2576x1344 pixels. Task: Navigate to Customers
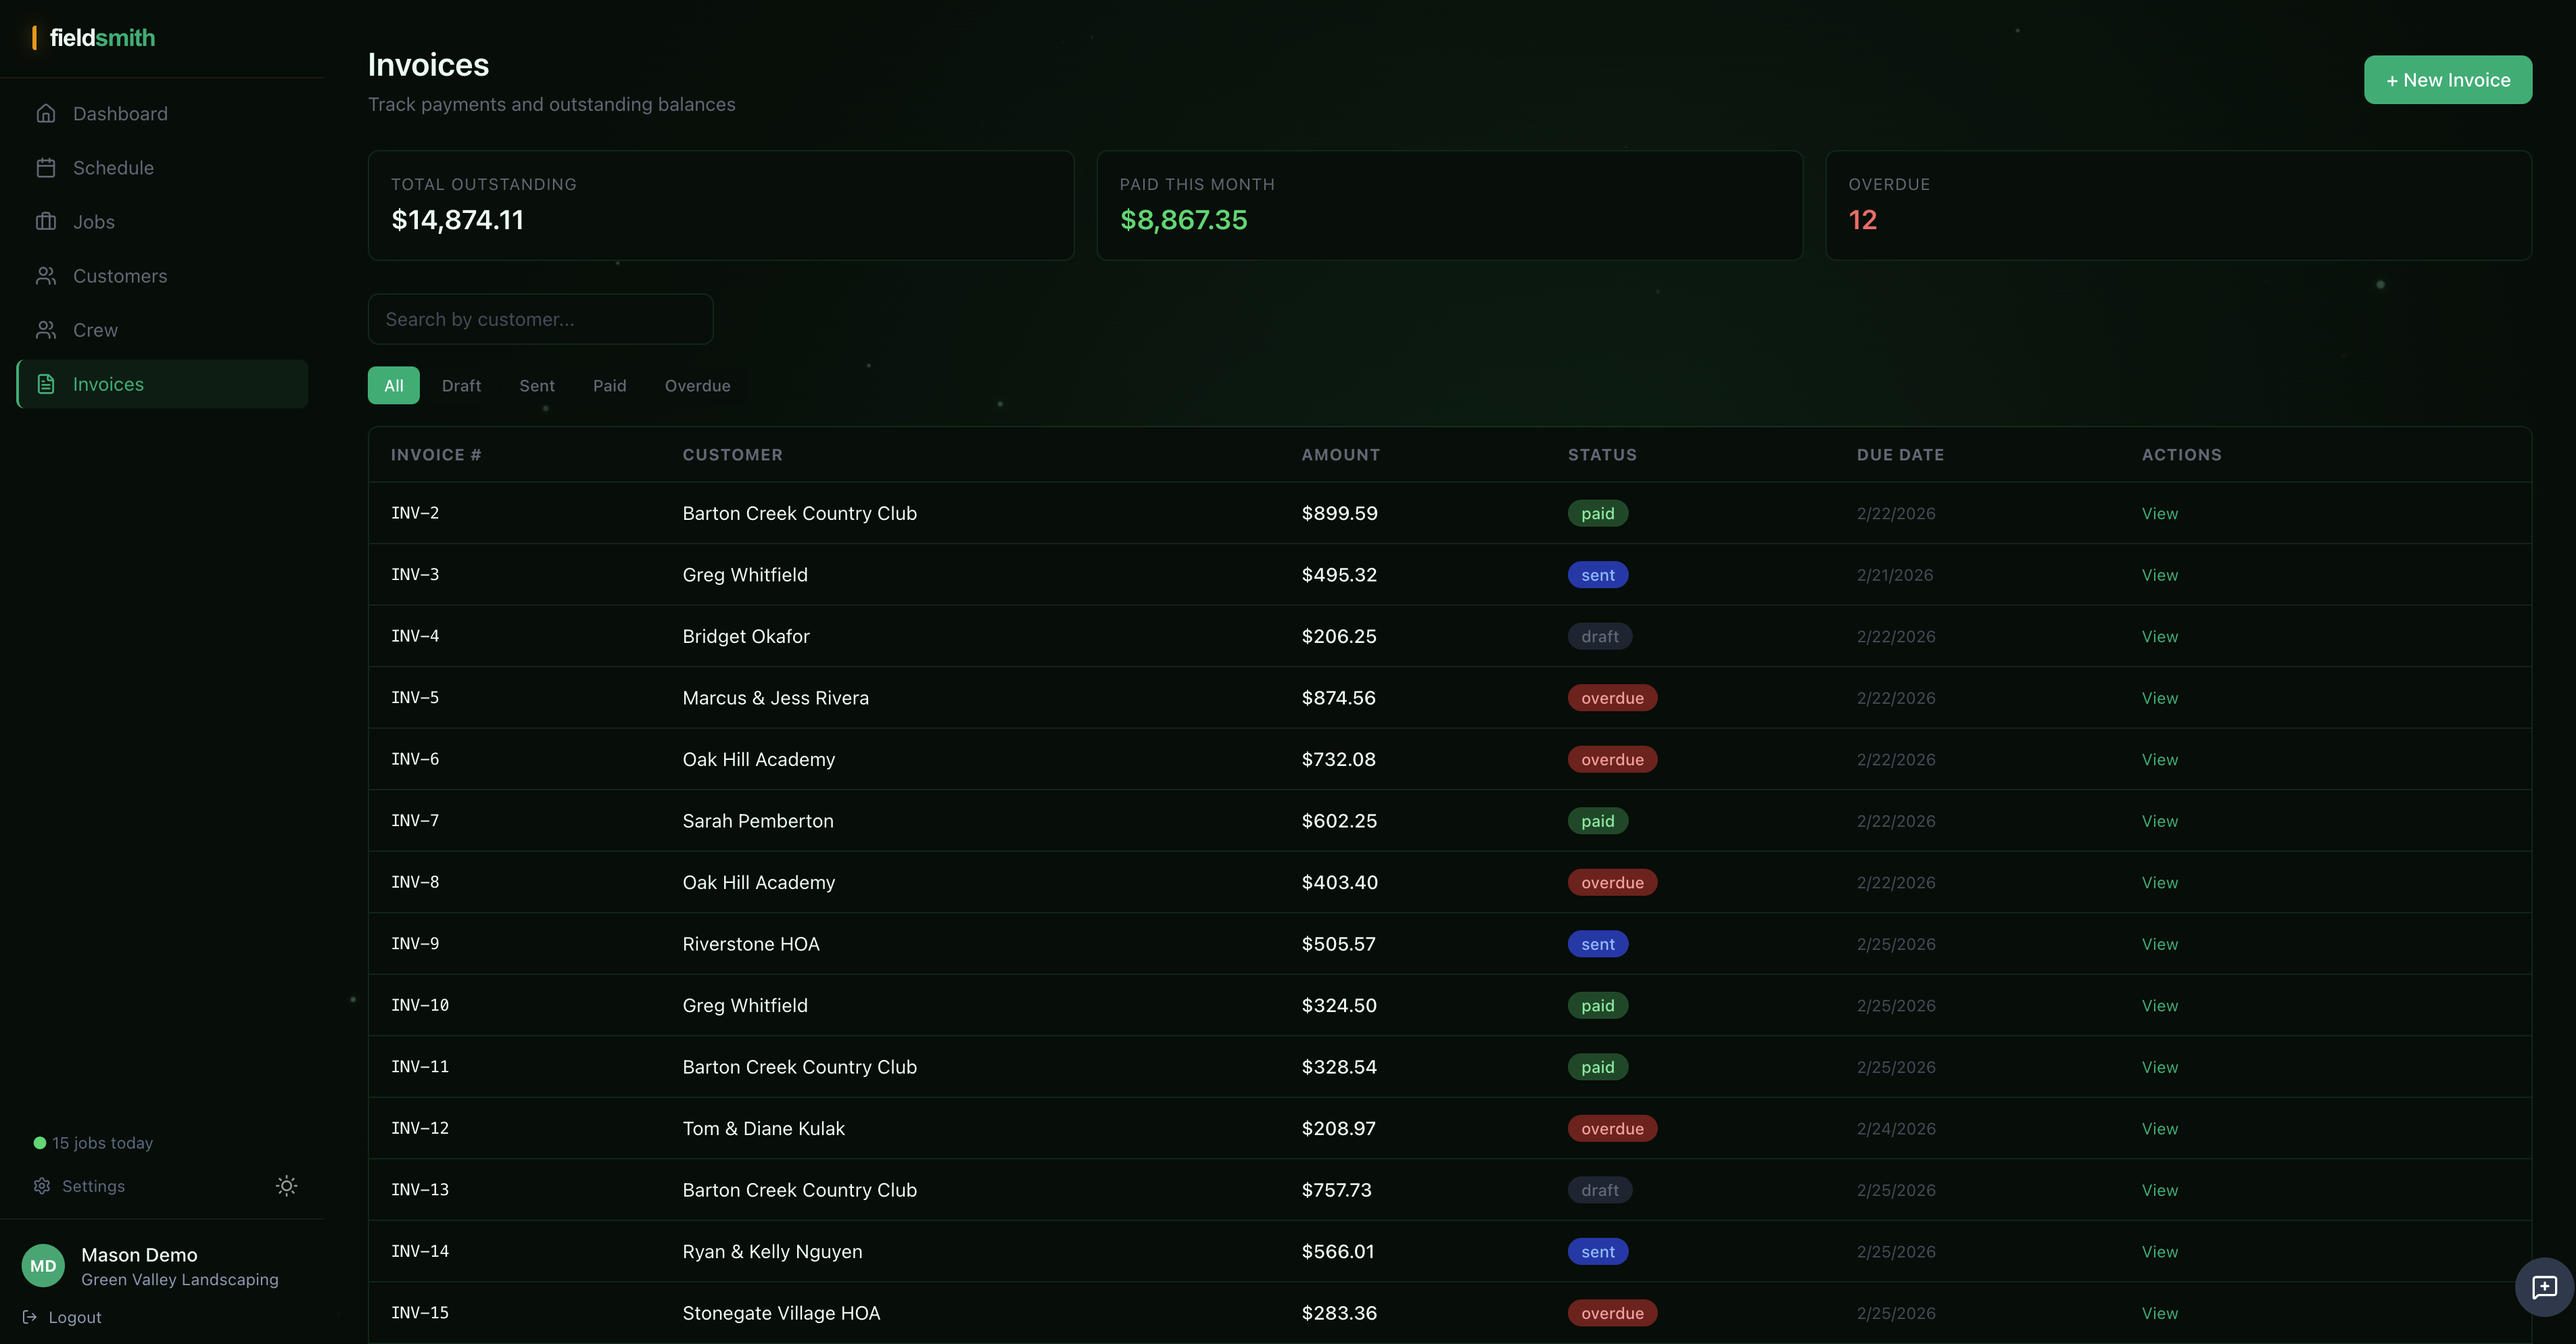(162, 276)
